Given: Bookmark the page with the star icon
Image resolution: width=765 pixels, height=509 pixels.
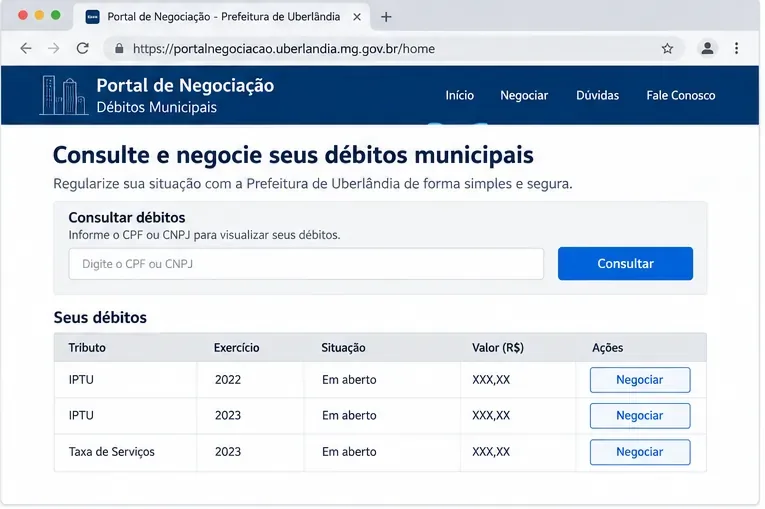Looking at the screenshot, I should tap(667, 48).
